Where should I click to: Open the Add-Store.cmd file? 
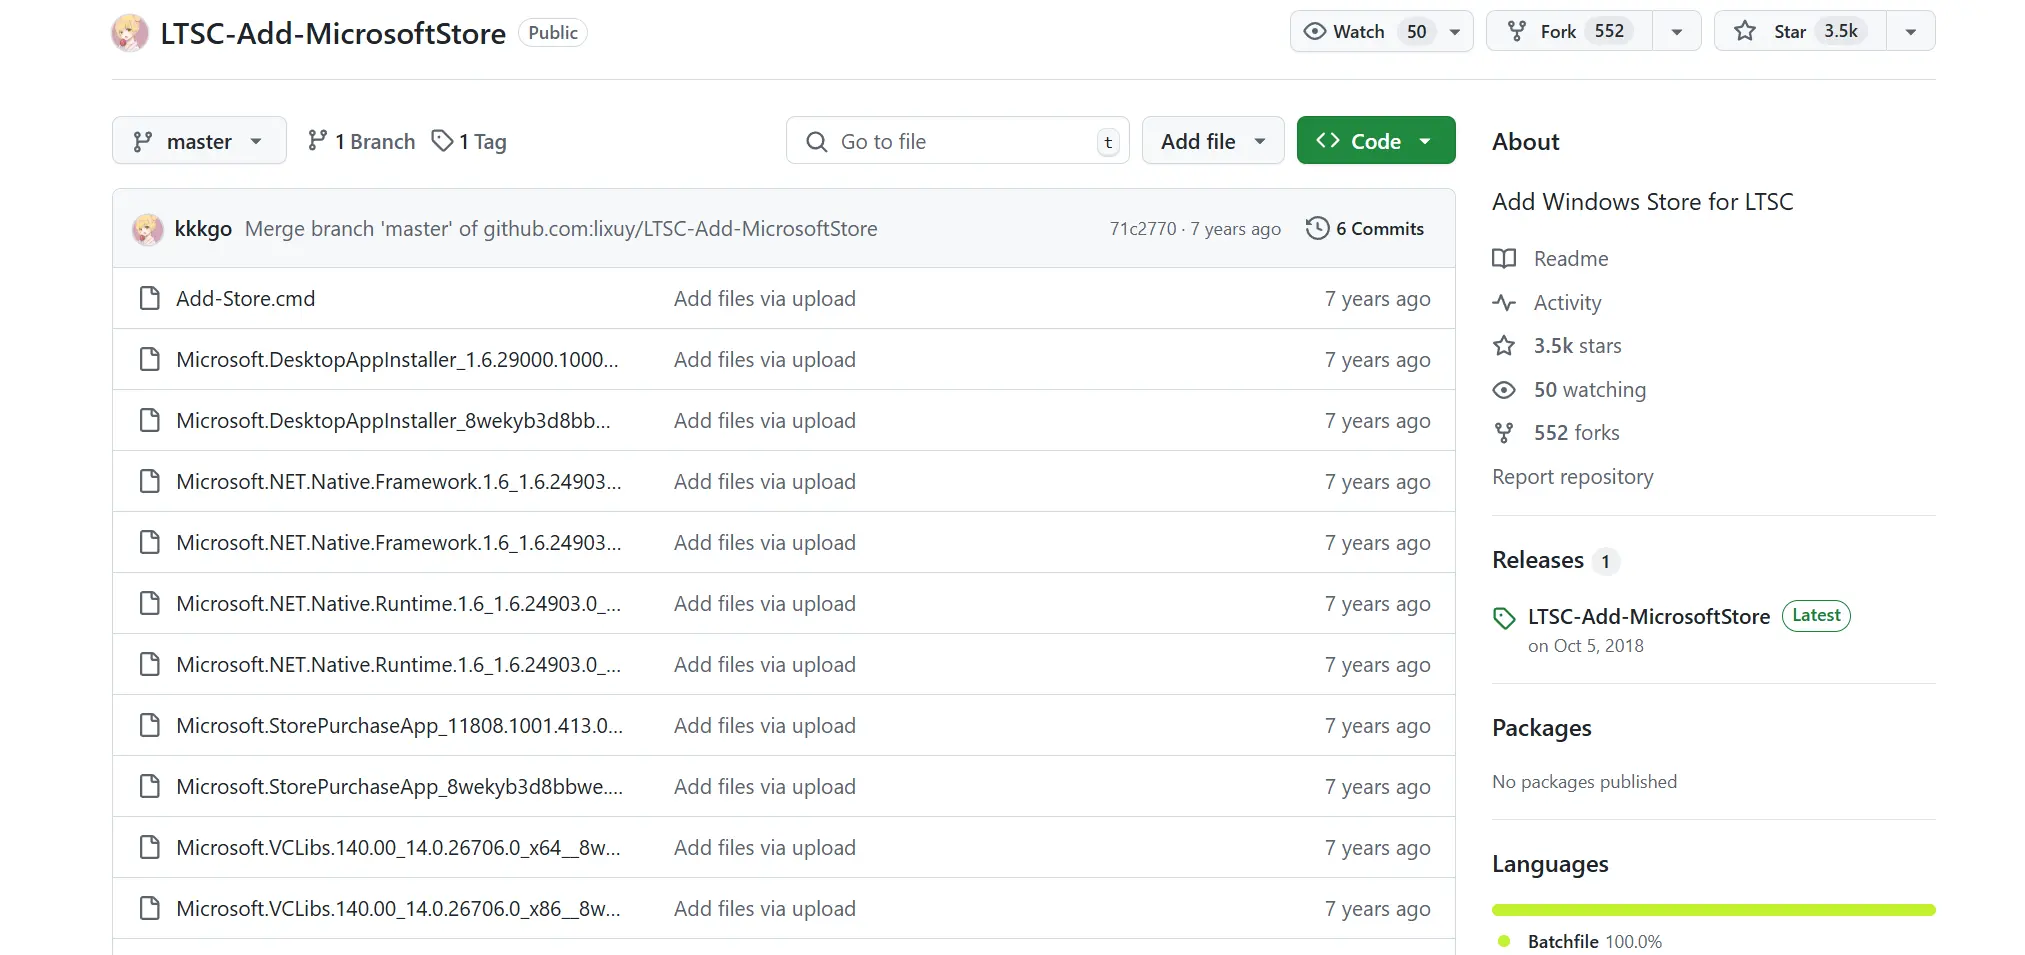tap(246, 298)
